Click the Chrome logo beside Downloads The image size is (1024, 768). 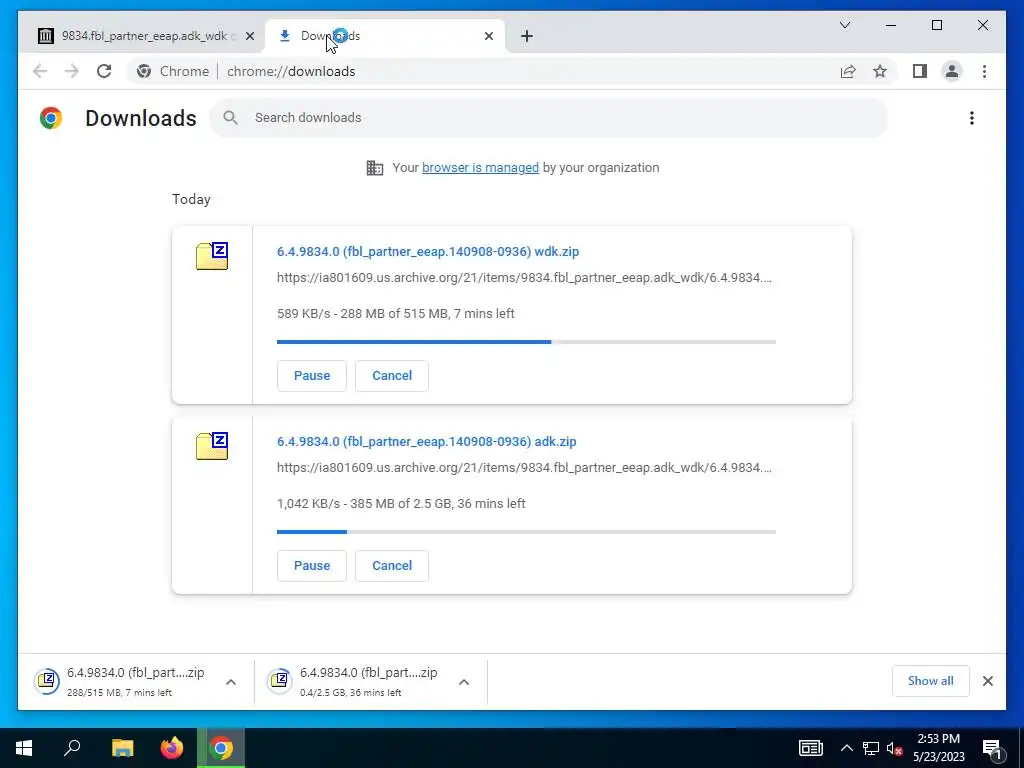[x=51, y=118]
